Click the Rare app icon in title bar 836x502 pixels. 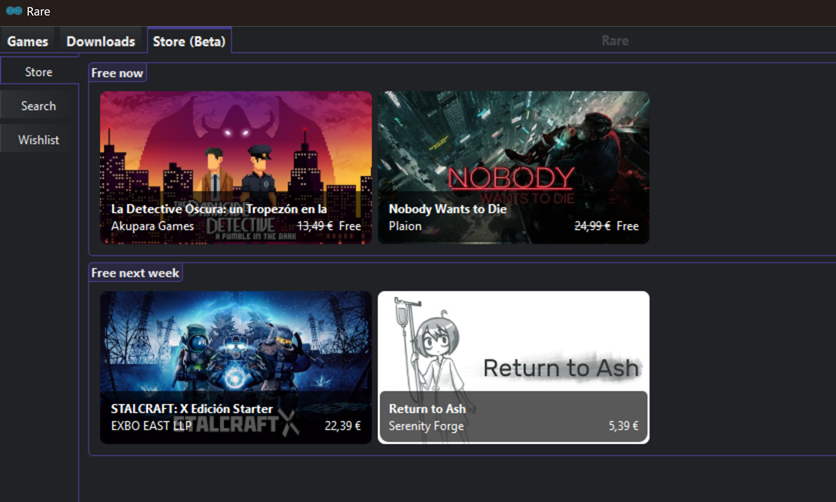[14, 11]
